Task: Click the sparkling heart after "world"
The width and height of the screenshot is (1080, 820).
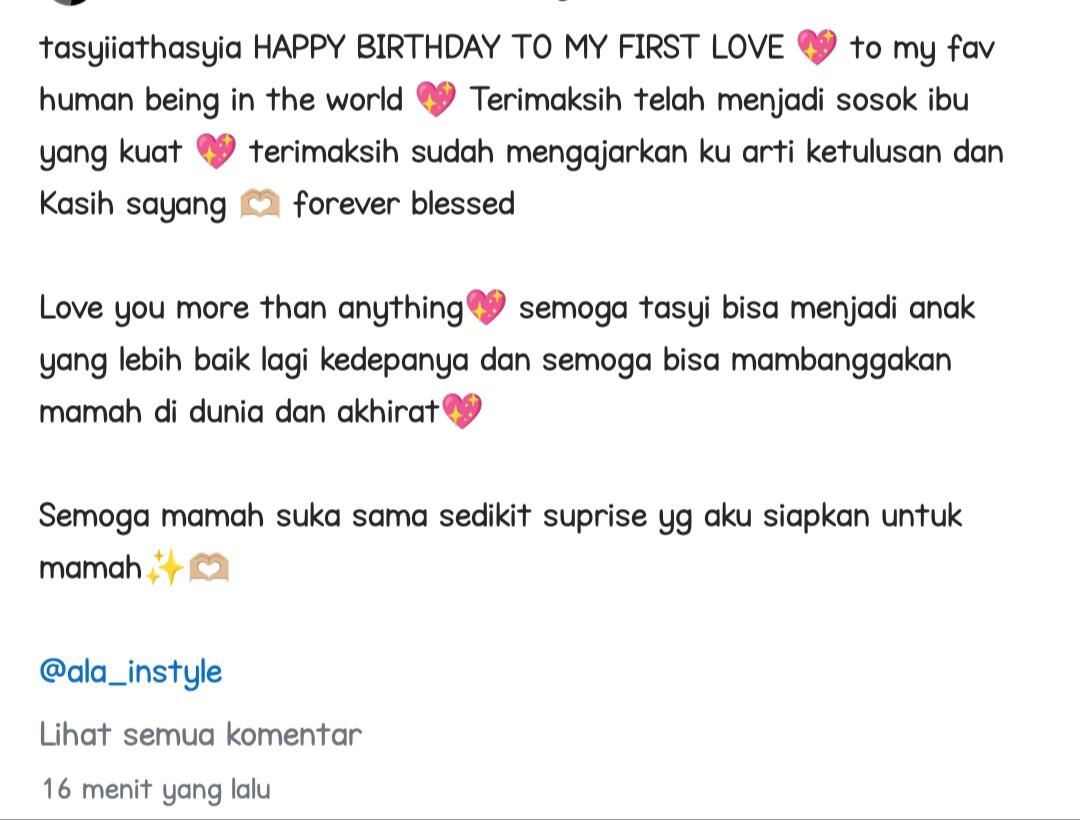Action: point(436,100)
